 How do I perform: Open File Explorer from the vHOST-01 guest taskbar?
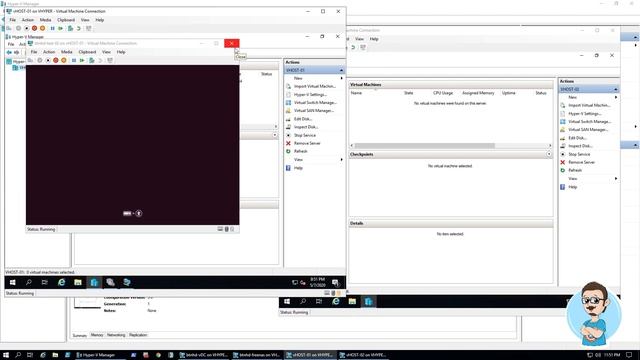(x=78, y=282)
